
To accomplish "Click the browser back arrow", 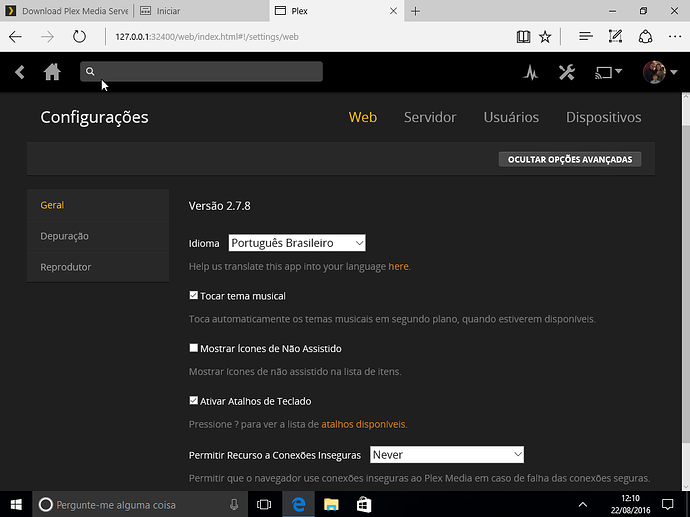I will pyautogui.click(x=15, y=37).
